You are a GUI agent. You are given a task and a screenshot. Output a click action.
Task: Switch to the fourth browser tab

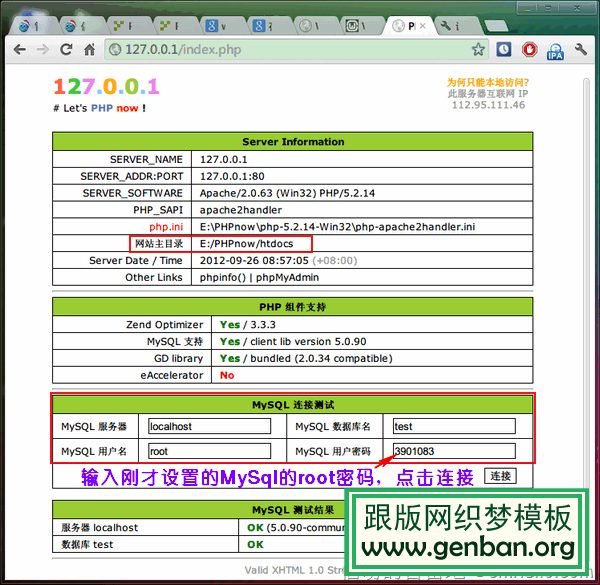click(x=174, y=26)
